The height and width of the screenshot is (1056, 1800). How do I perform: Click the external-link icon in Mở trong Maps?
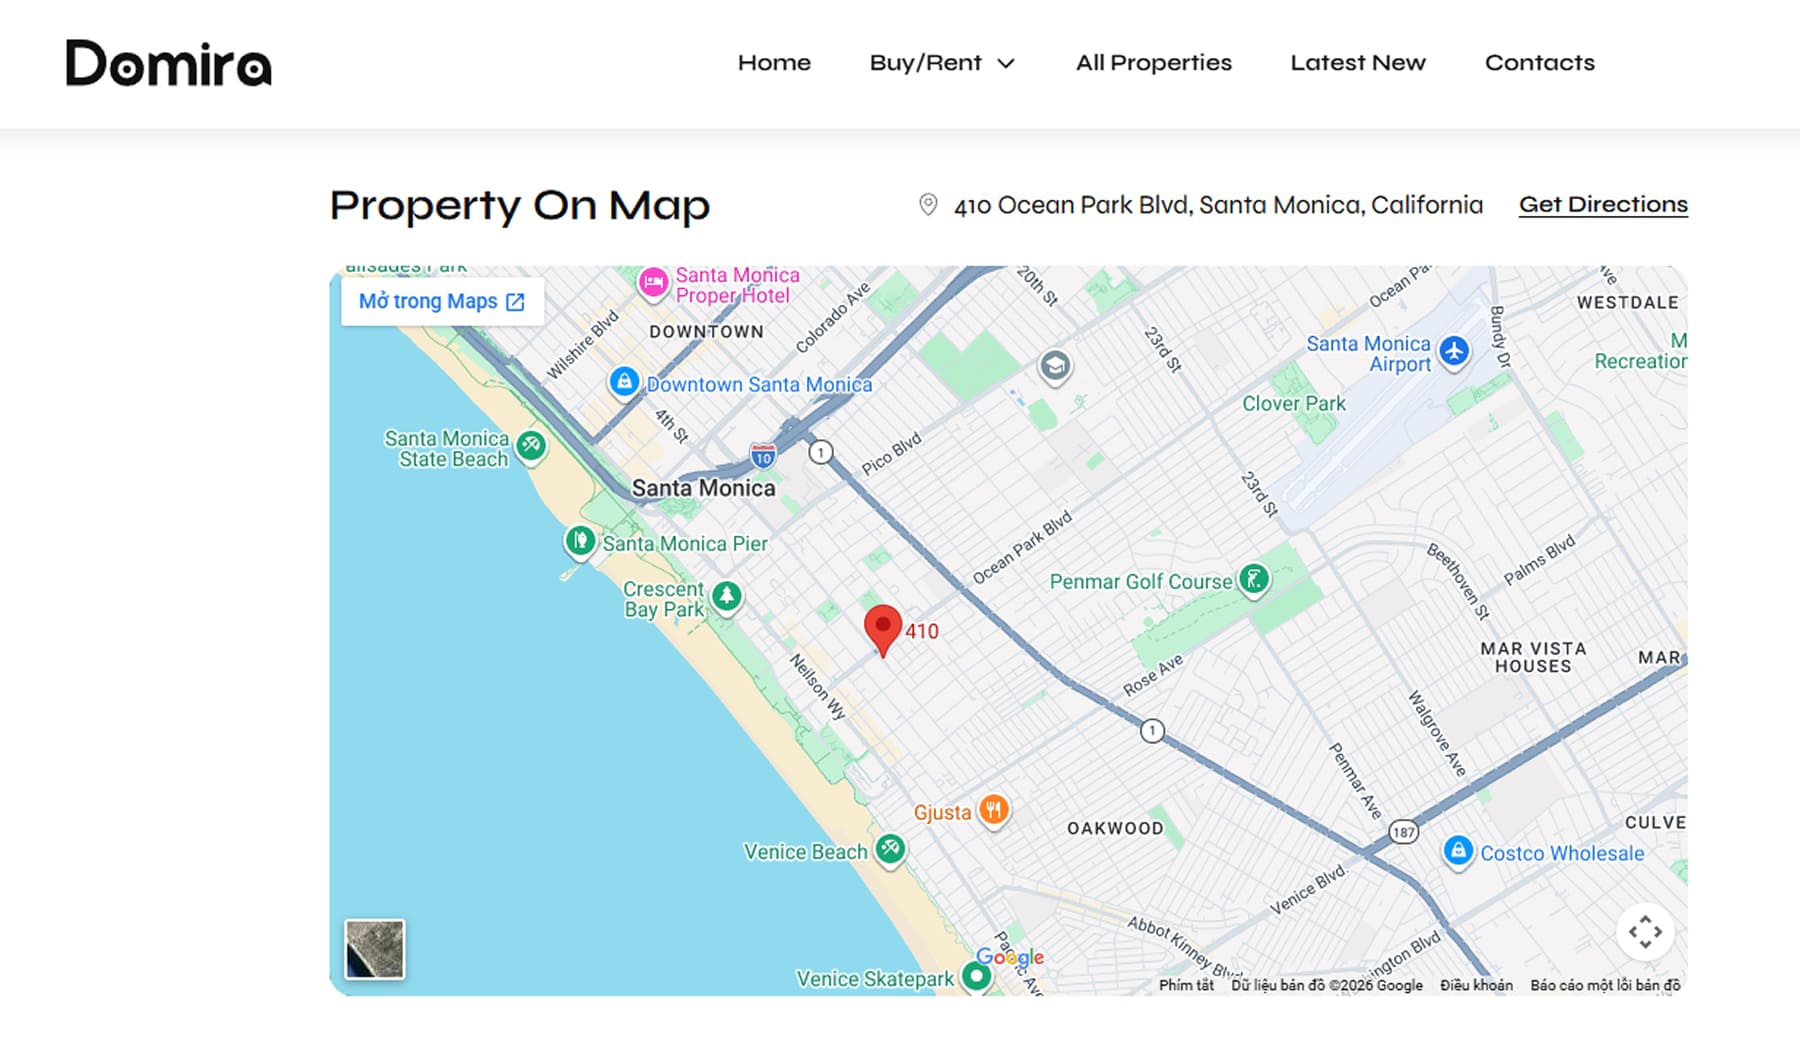515,302
